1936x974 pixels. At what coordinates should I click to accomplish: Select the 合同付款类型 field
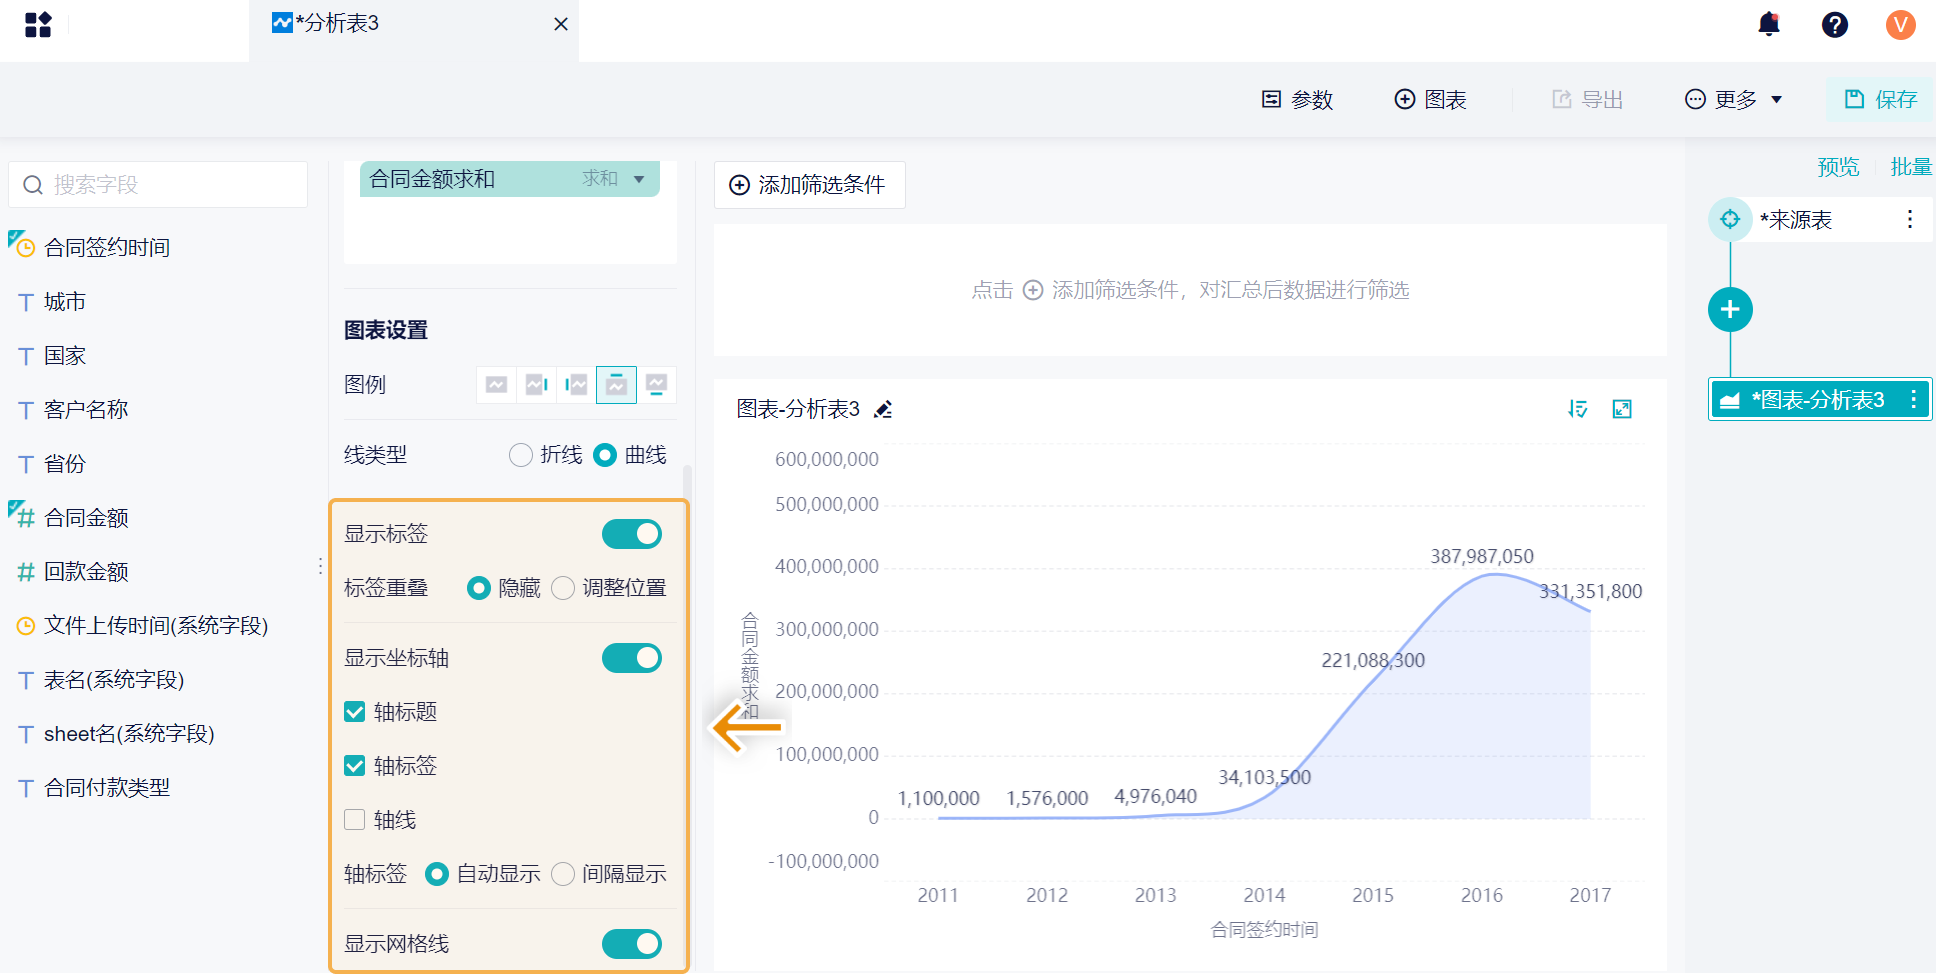(x=107, y=787)
